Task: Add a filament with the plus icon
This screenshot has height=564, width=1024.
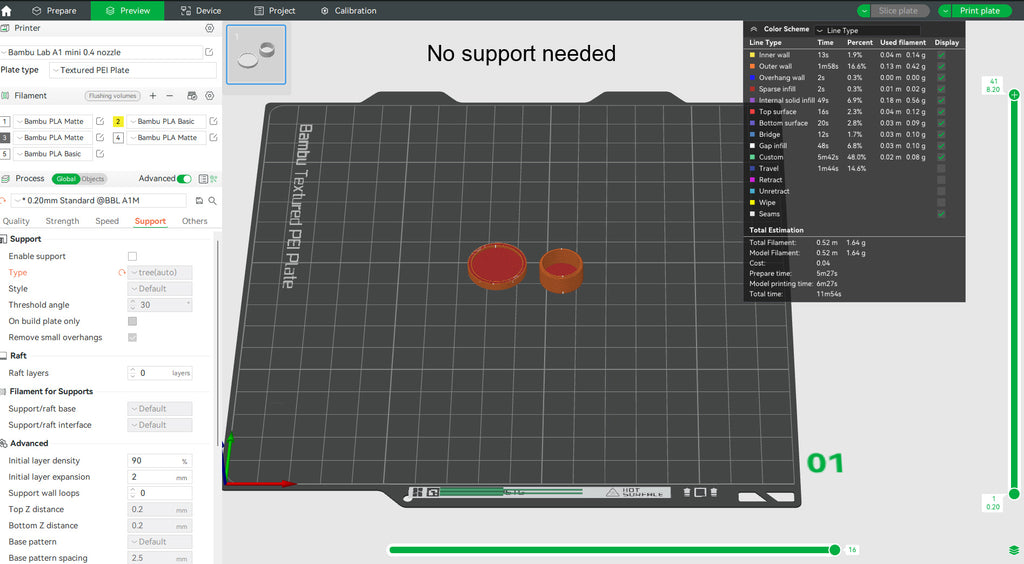Action: (x=153, y=96)
